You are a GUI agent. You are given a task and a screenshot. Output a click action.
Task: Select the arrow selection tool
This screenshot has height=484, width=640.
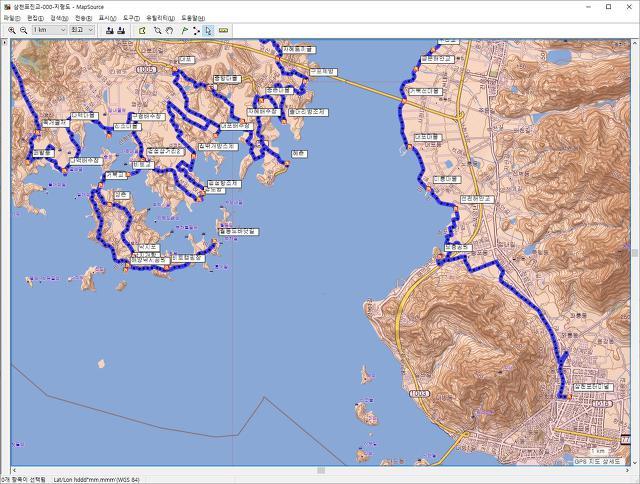(x=208, y=30)
